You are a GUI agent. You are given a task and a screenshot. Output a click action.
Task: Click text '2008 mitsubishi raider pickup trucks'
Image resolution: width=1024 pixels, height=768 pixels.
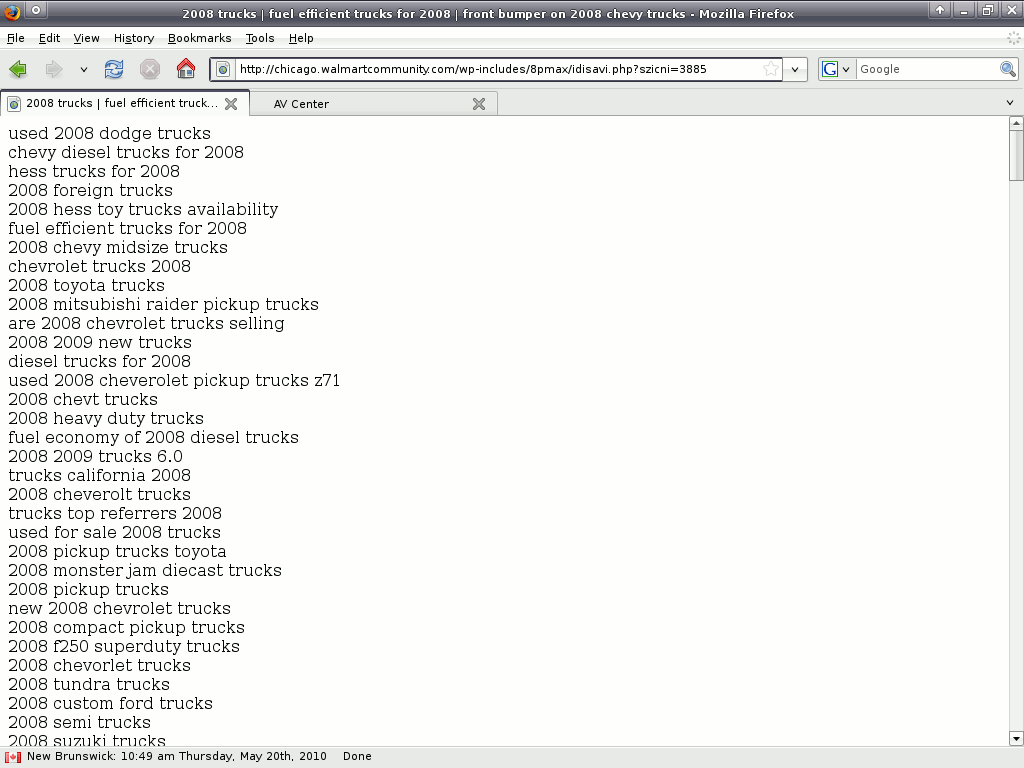(x=163, y=304)
